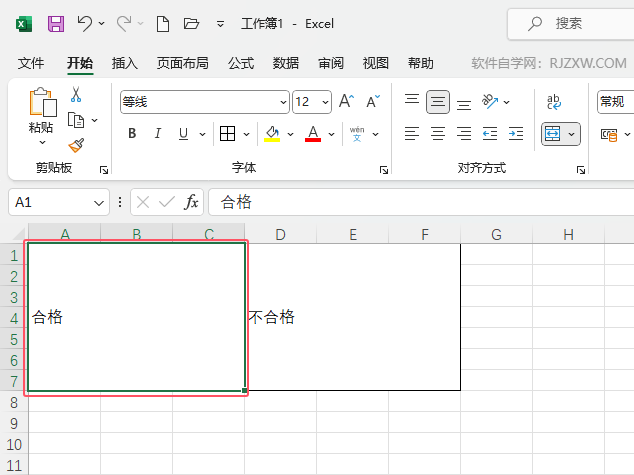Switch to the 公式 tab
634x475 pixels.
241,63
